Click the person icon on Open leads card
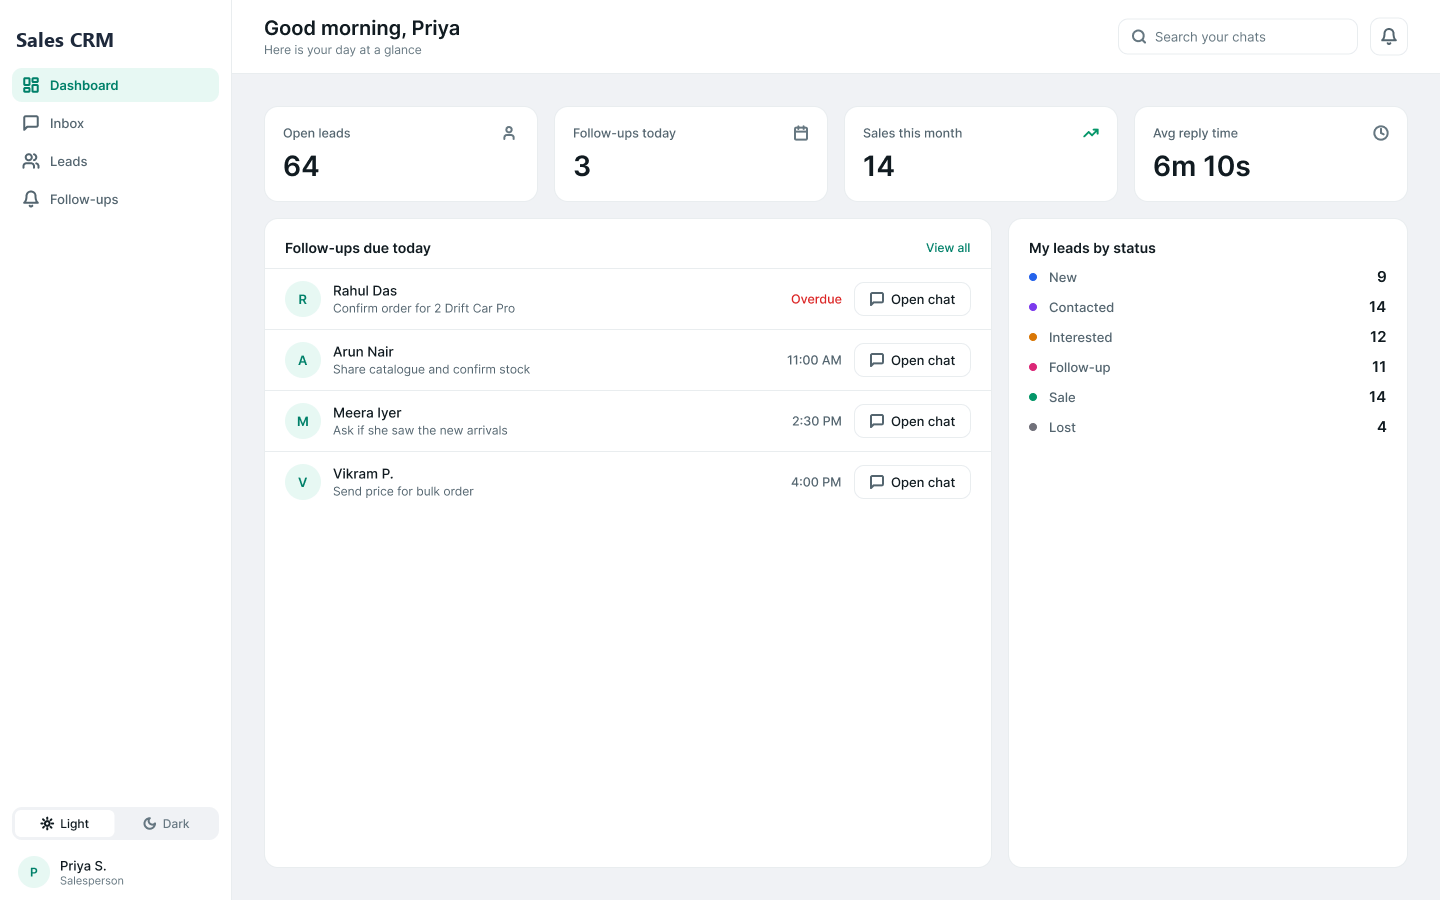Screen dimensions: 1440x900 pos(509,133)
